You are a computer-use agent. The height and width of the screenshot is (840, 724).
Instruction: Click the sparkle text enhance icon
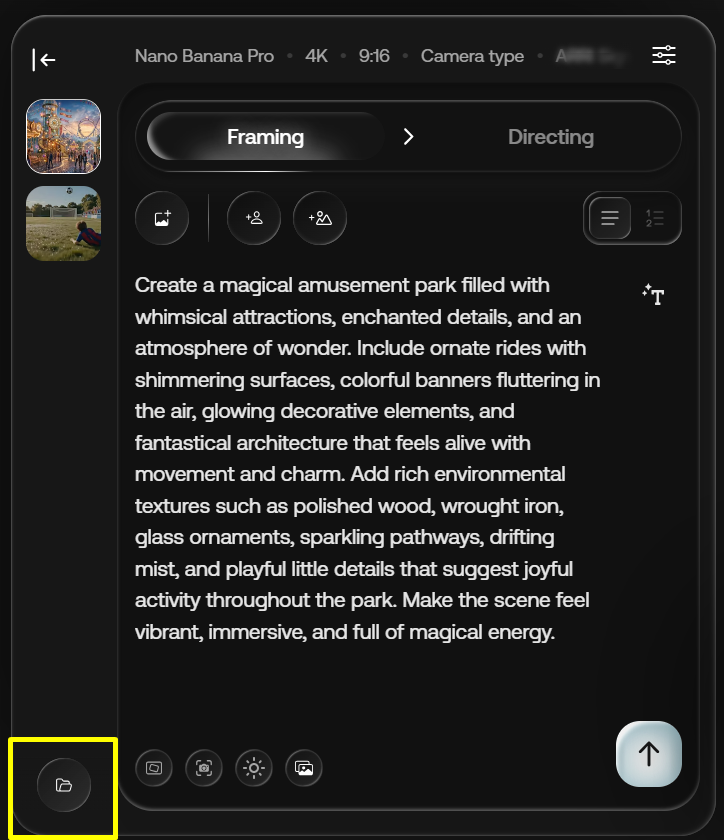point(654,295)
